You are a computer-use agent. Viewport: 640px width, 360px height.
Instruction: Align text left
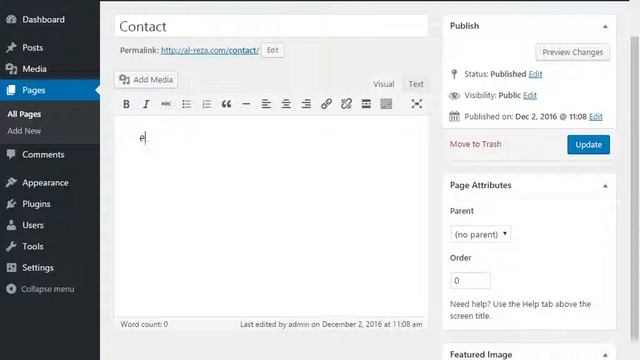click(x=266, y=104)
